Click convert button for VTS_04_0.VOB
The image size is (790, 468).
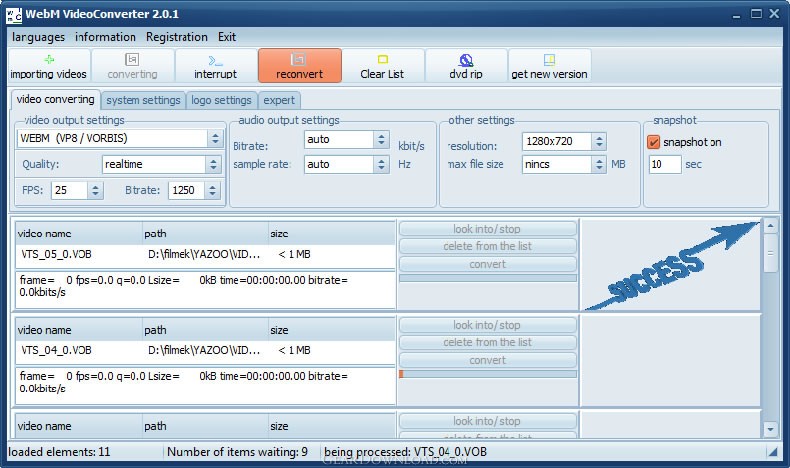pyautogui.click(x=488, y=361)
